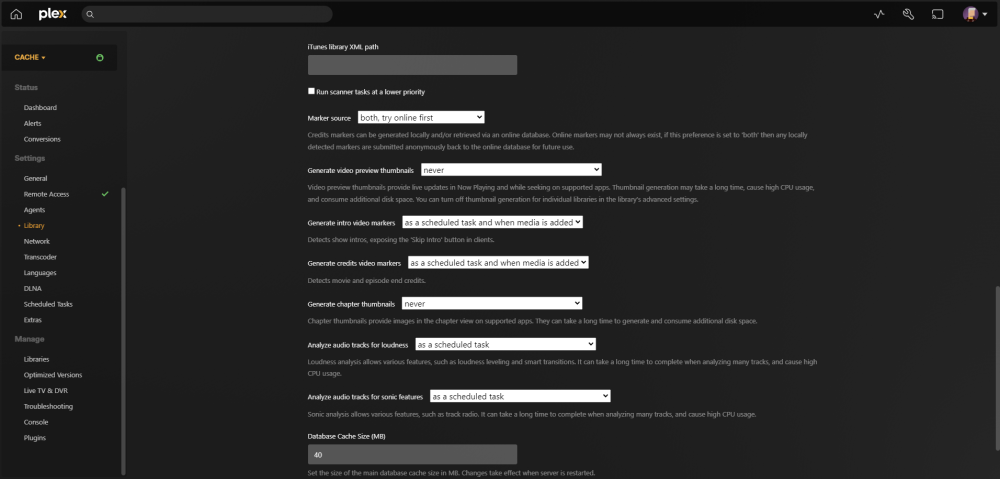Open Generate chapter thumbnails dropdown
Viewport: 1000px width, 479px height.
coord(492,303)
